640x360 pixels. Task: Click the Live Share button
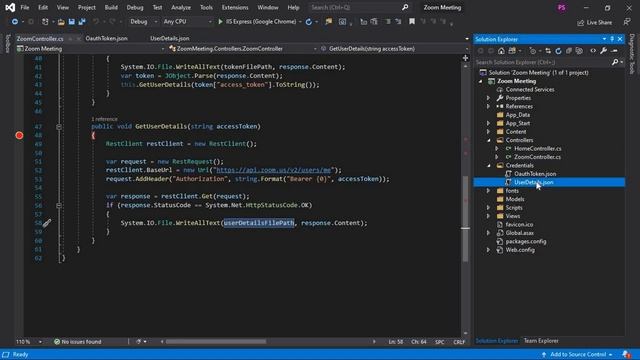coord(594,22)
